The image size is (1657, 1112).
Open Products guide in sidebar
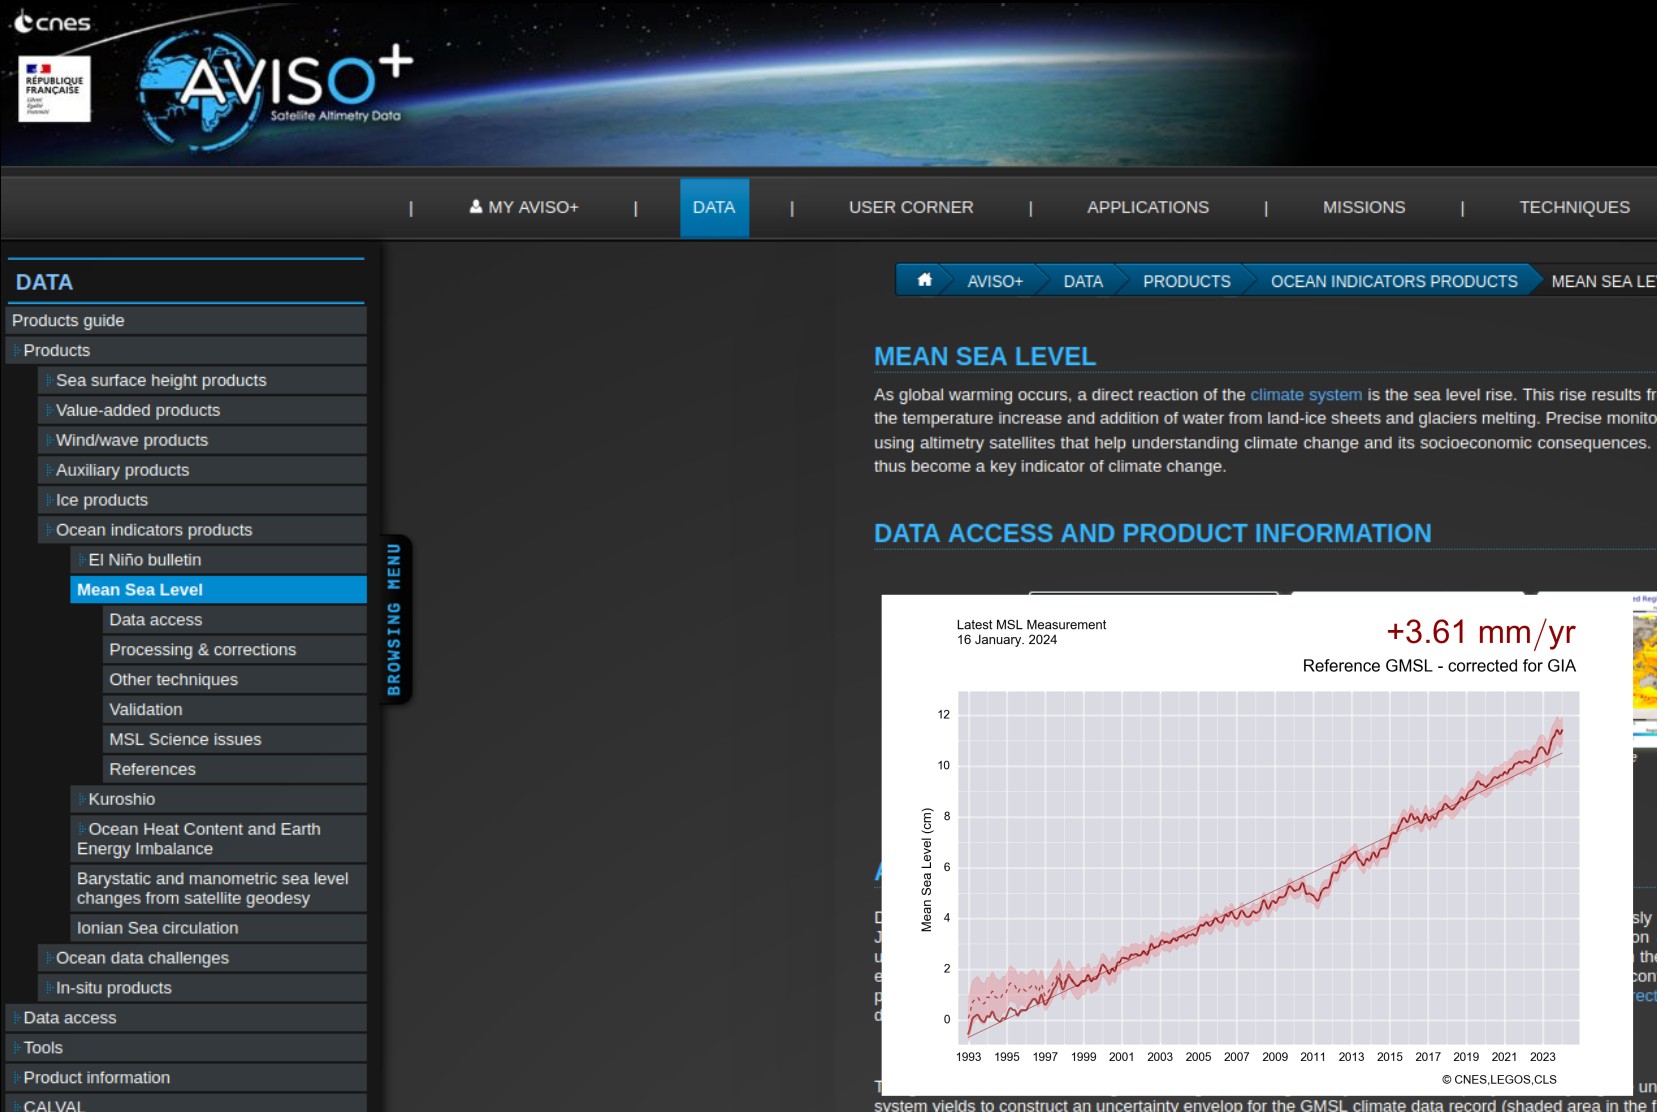pos(186,320)
